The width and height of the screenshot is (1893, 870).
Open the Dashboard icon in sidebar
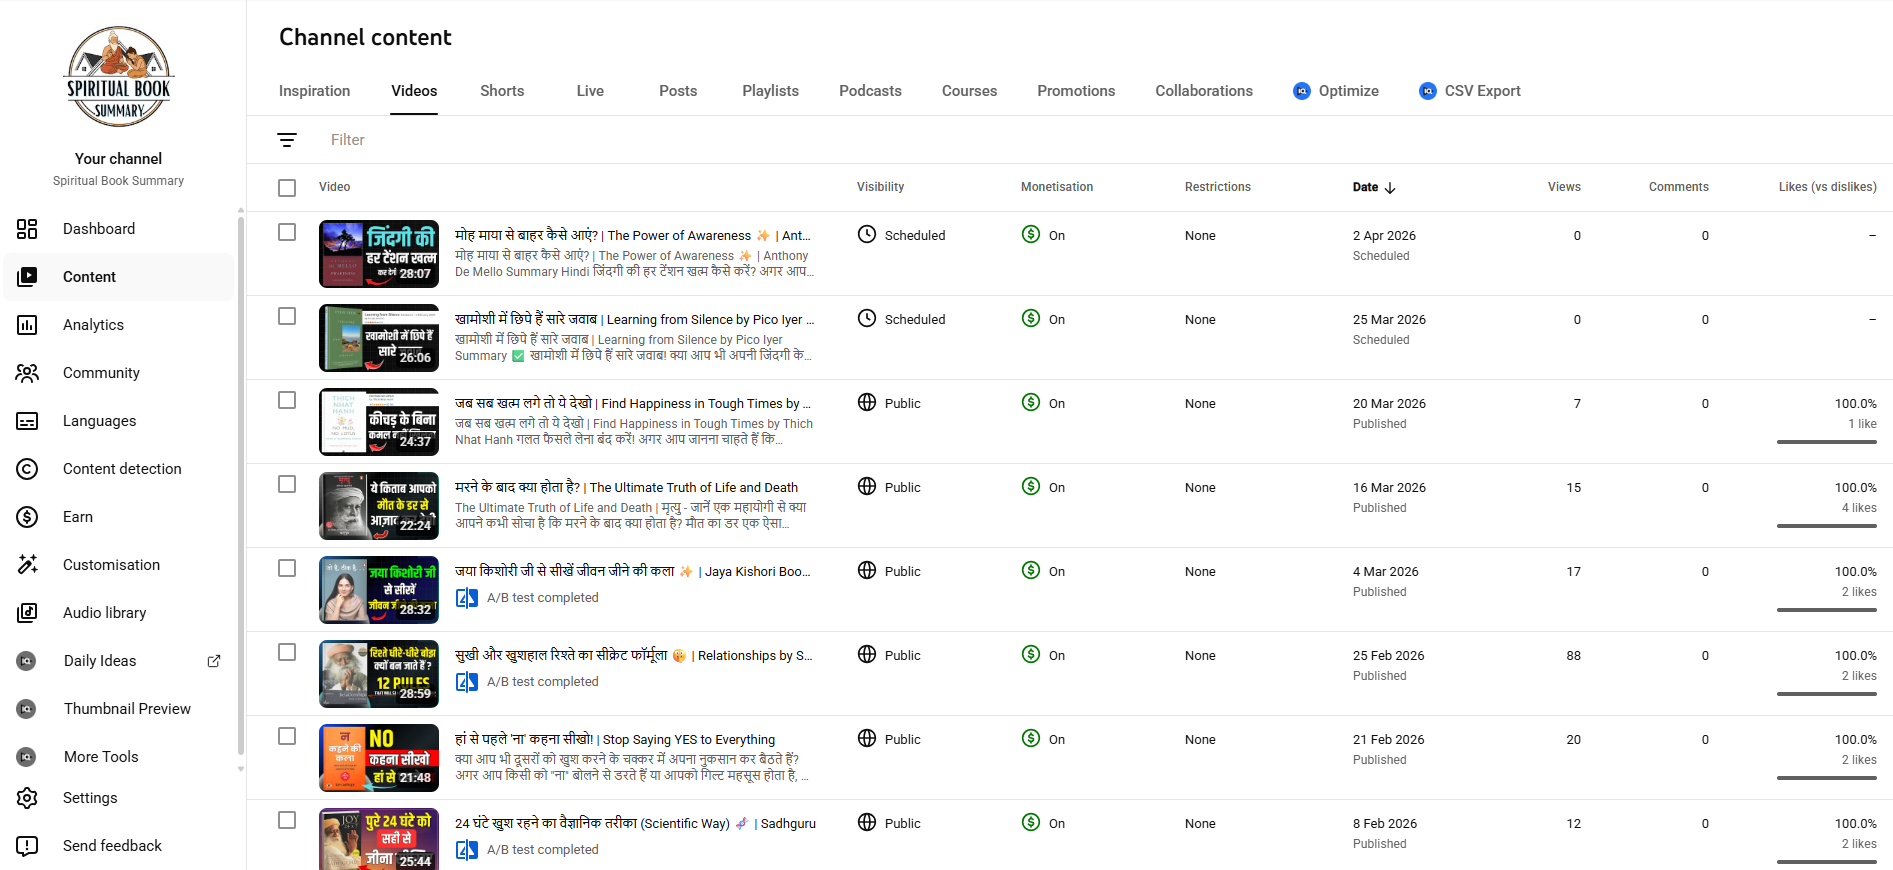(27, 229)
